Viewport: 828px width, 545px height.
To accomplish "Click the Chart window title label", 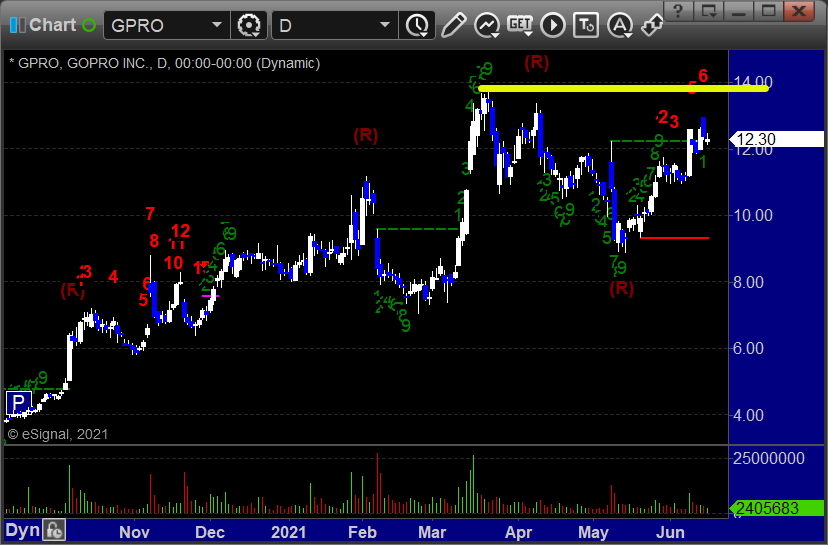I will pos(52,25).
